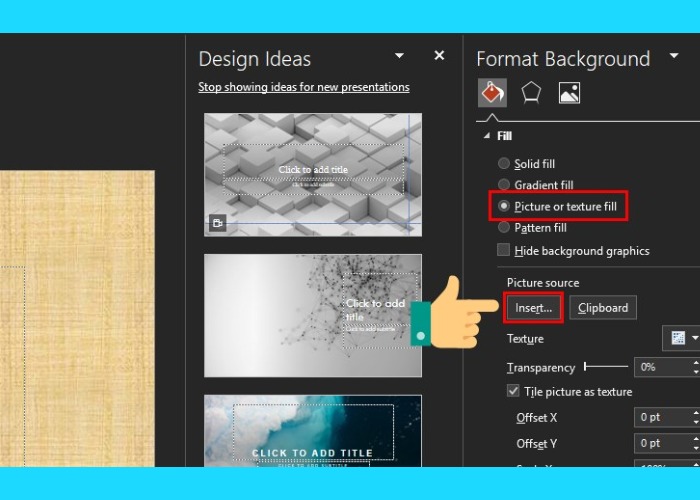The height and width of the screenshot is (500, 700).
Task: Choose the blue clouds design idea
Action: click(x=312, y=431)
